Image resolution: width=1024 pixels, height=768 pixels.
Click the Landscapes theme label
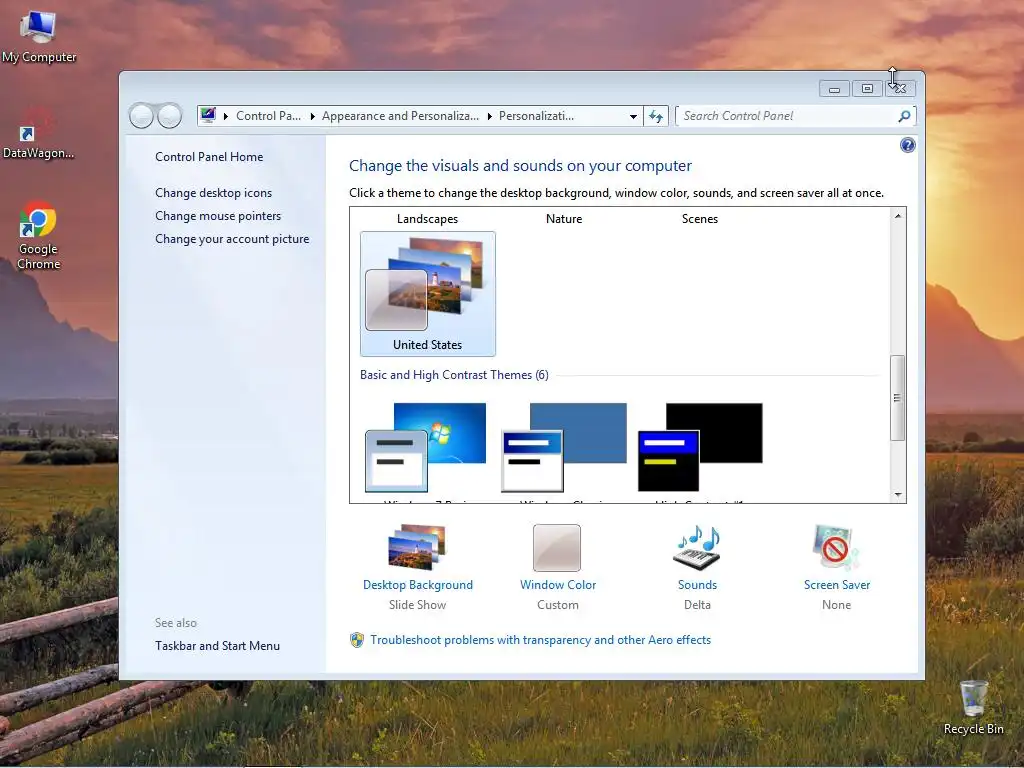pos(427,219)
